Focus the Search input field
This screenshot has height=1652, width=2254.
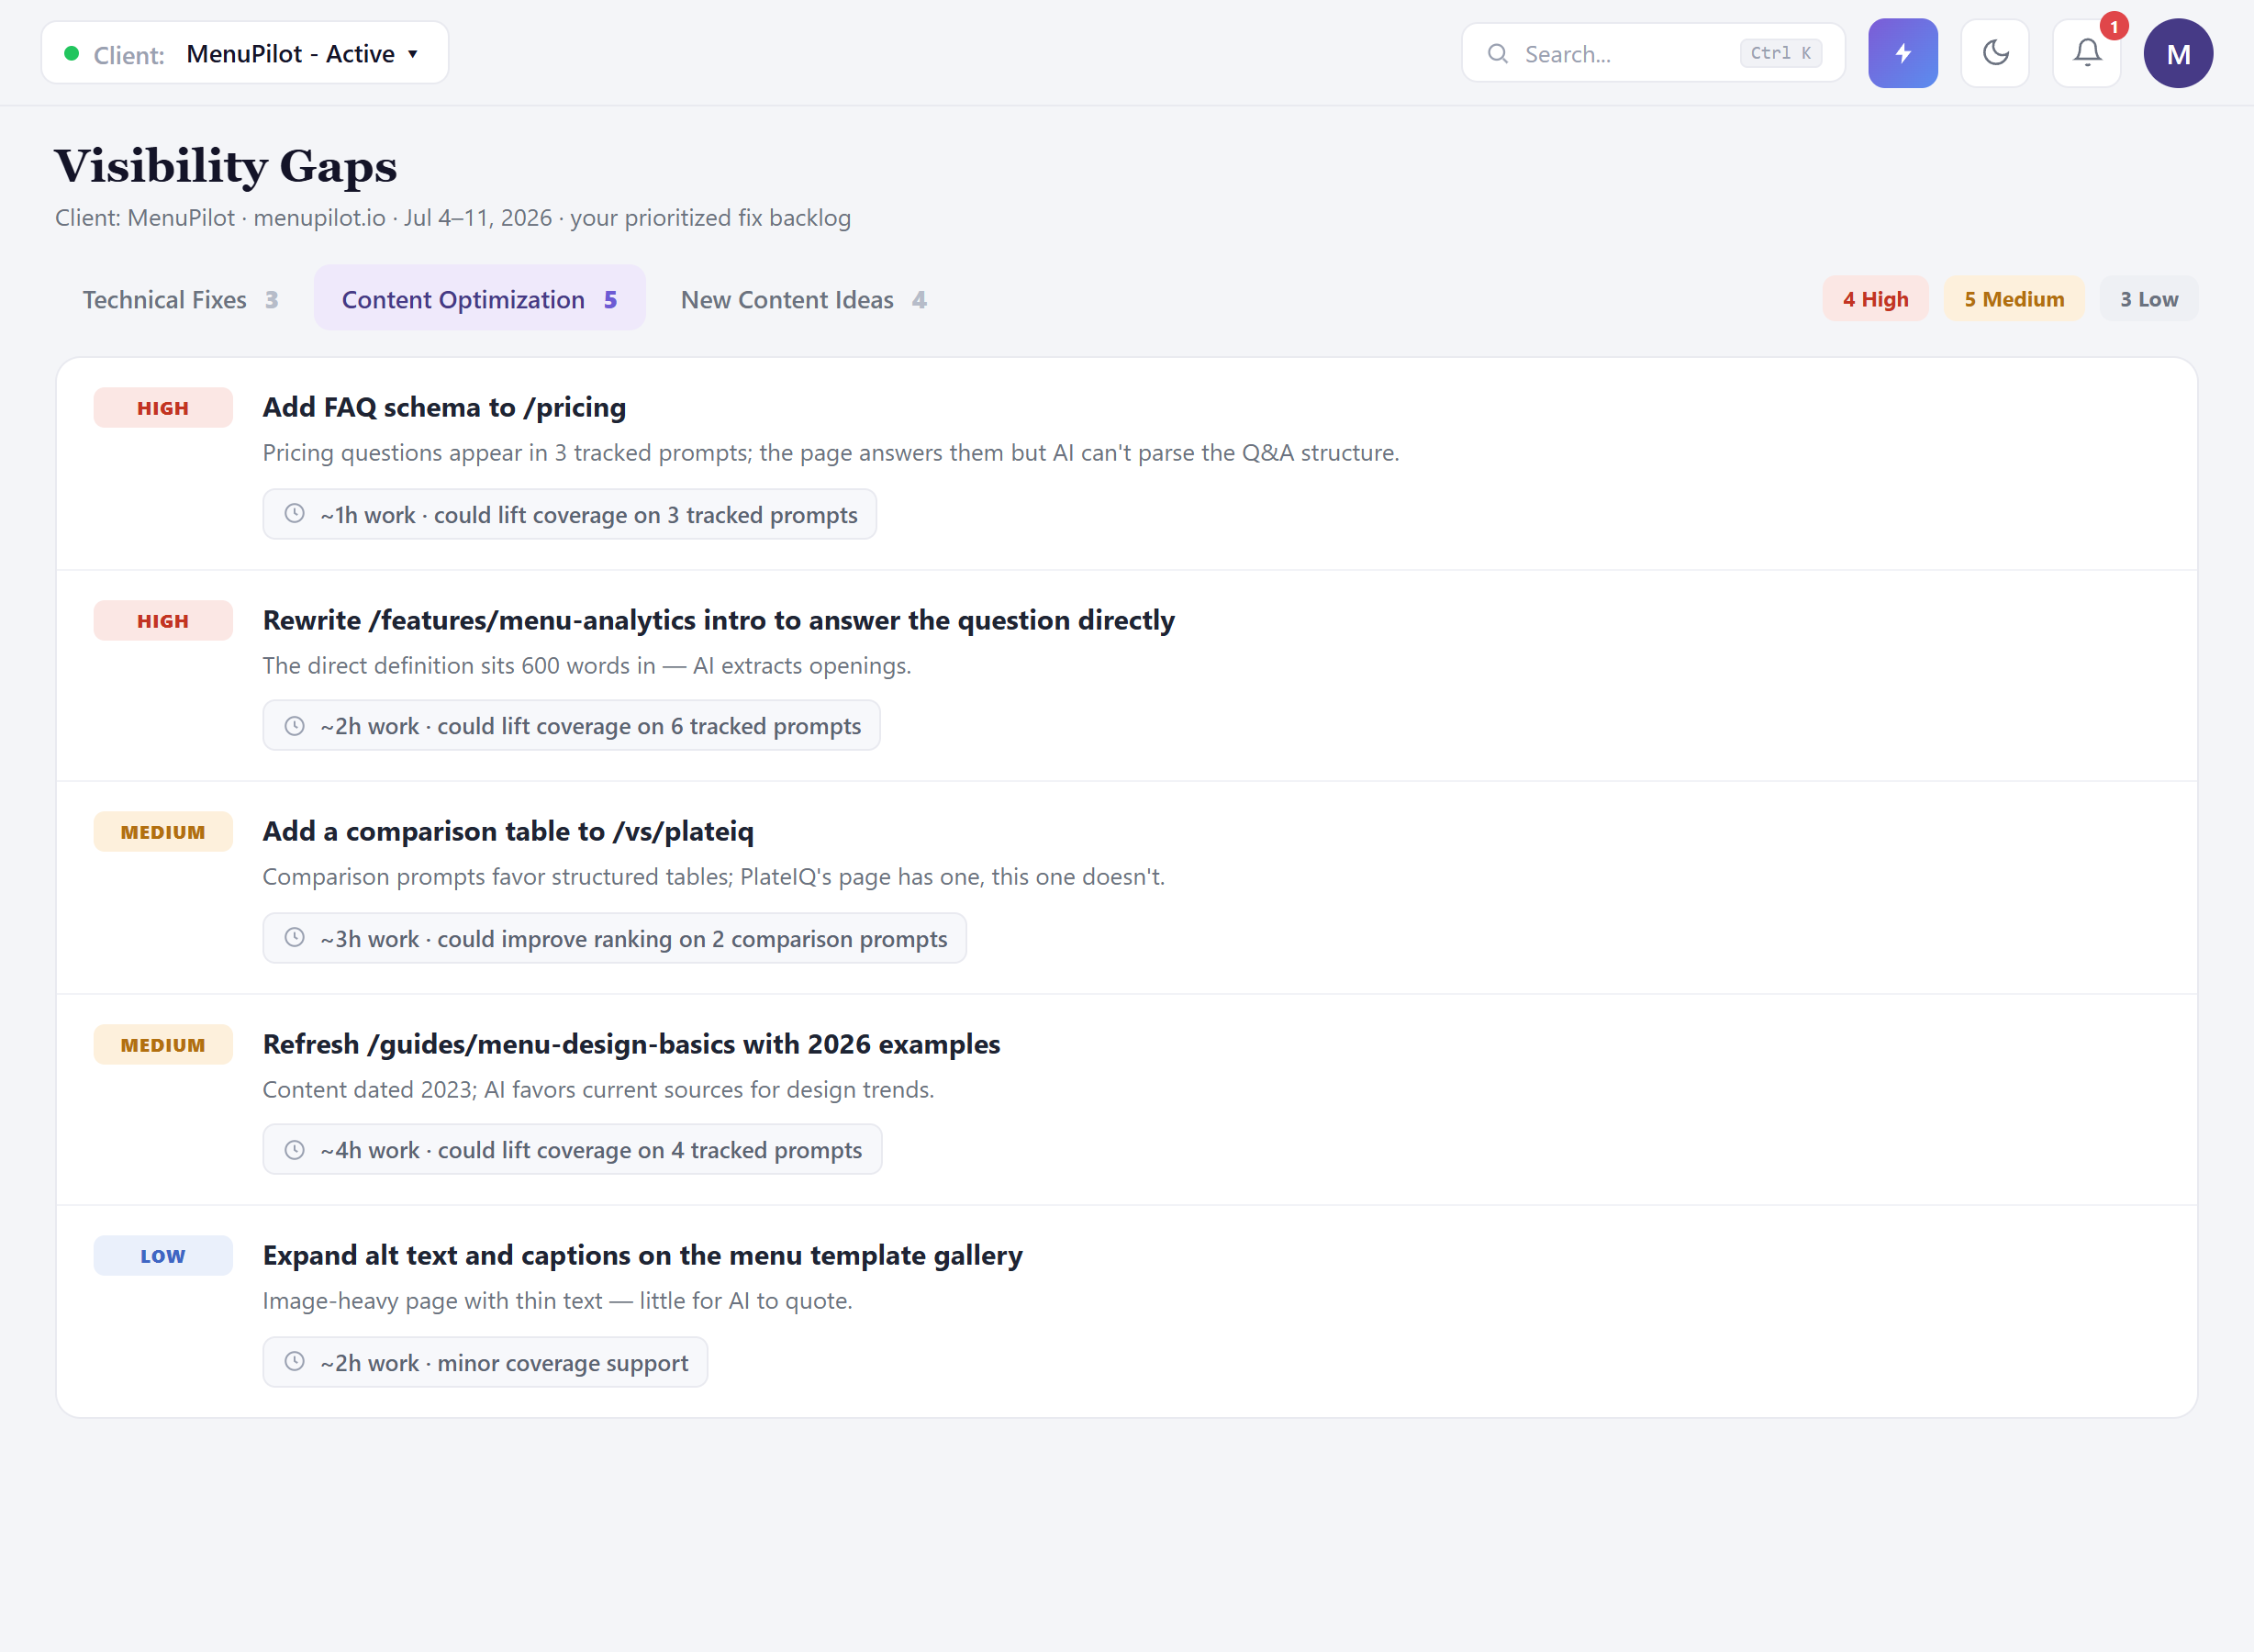[1652, 54]
